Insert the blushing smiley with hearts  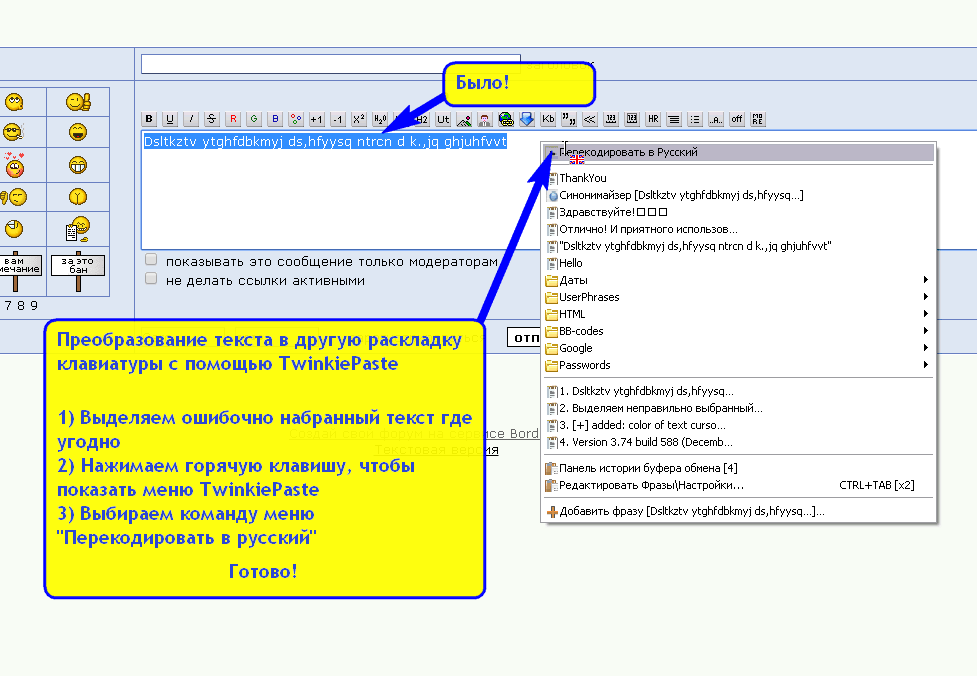(14, 165)
